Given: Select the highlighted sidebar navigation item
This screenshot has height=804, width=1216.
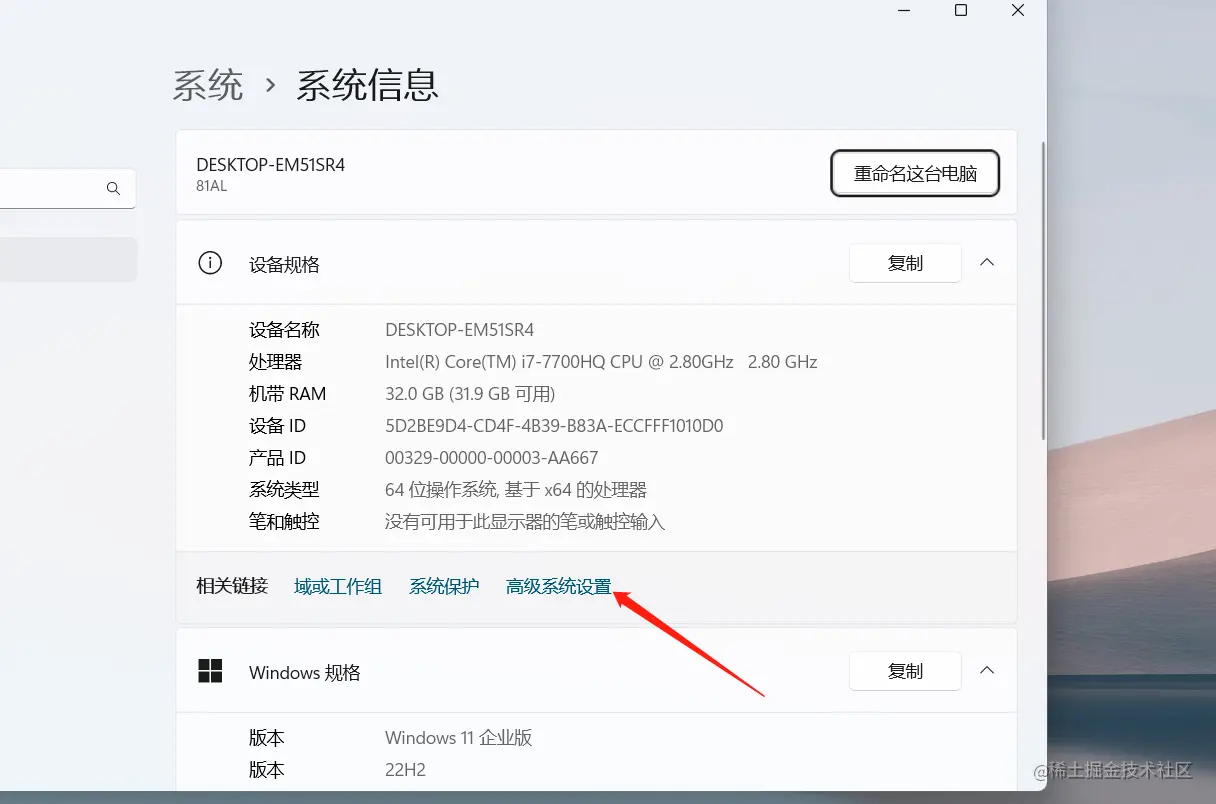Looking at the screenshot, I should (x=68, y=259).
